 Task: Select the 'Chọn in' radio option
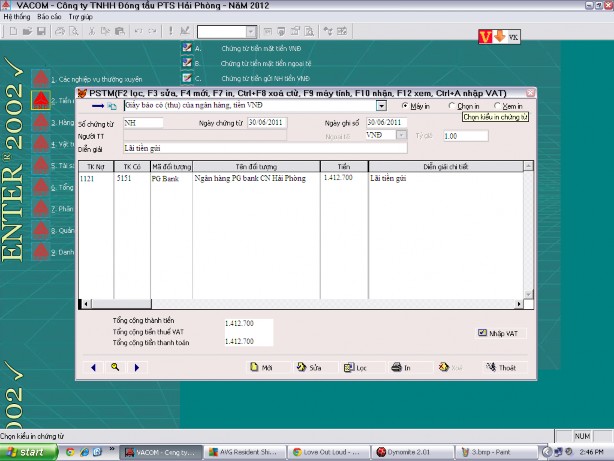(x=452, y=105)
